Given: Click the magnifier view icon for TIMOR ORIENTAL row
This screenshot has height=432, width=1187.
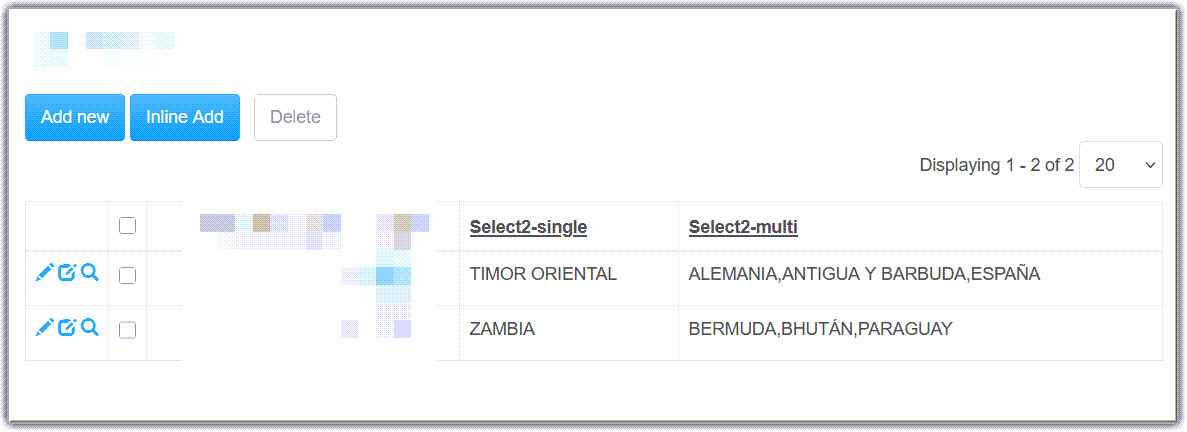Looking at the screenshot, I should [90, 272].
